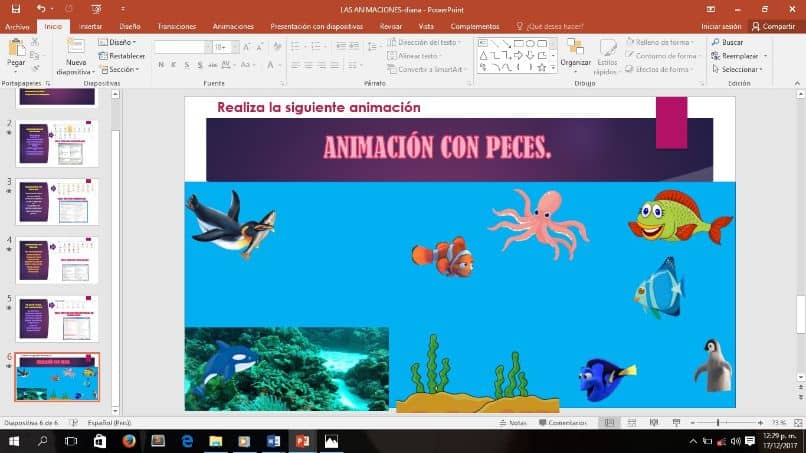806x453 pixels.
Task: Click the Reemplazar replace button
Action: pos(735,56)
